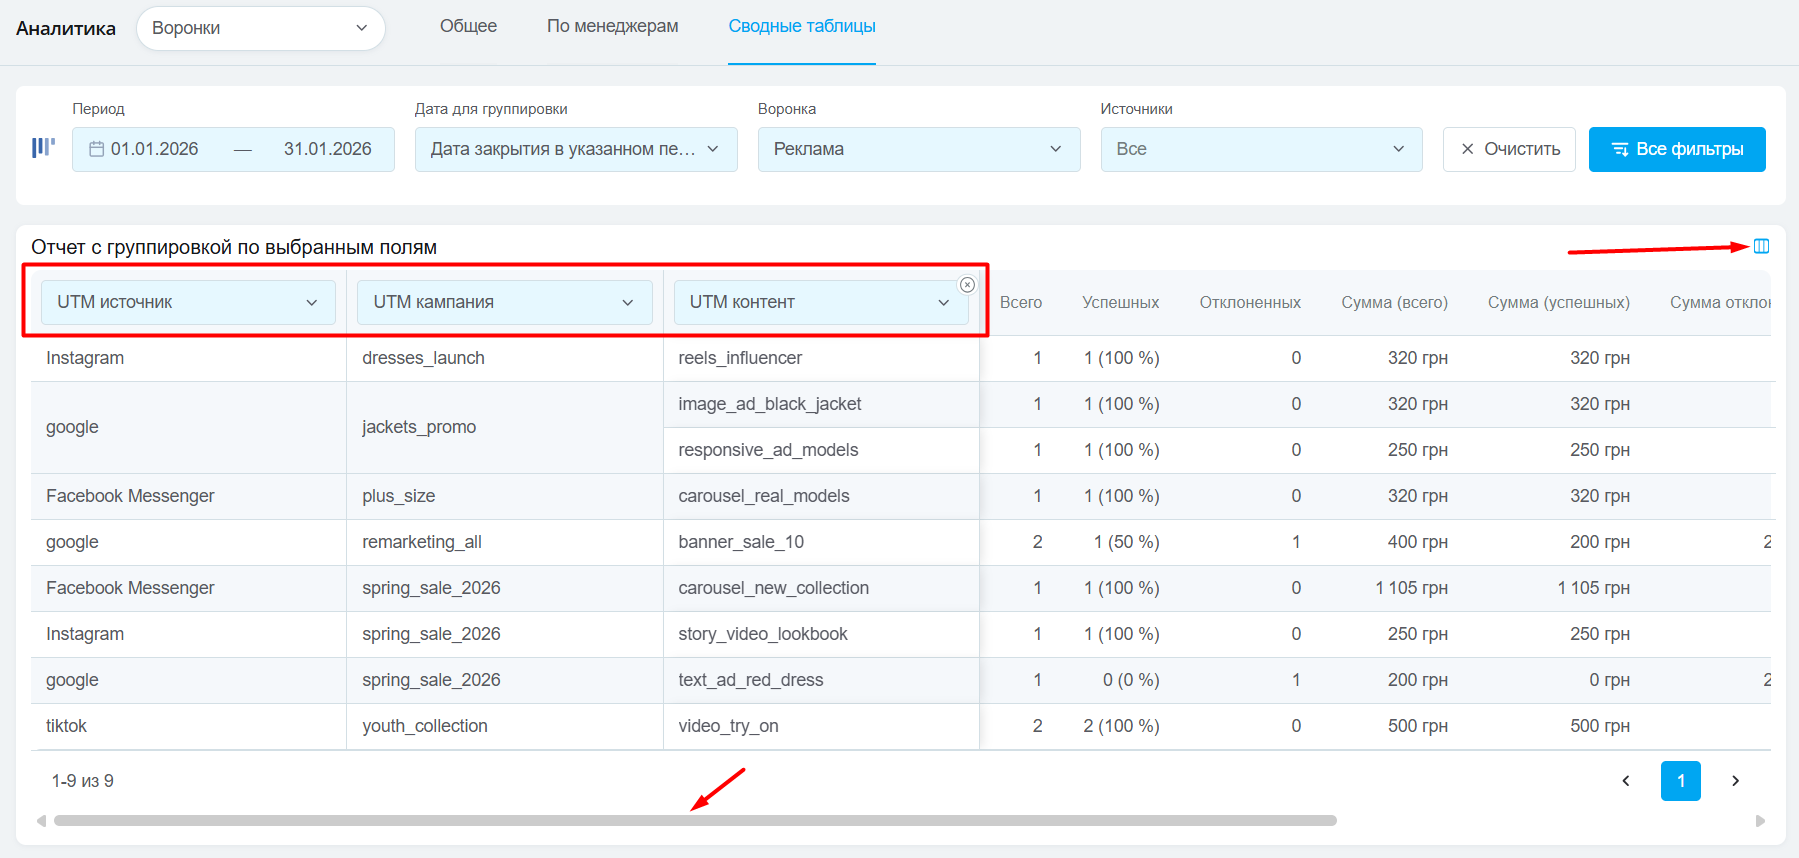Expand the Дата для группировки dropdown

click(575, 149)
